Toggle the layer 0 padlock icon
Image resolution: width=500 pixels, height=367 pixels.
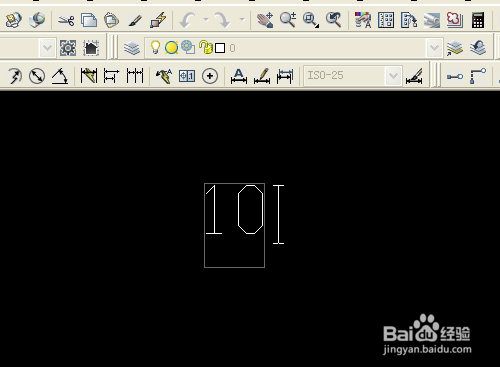(206, 47)
